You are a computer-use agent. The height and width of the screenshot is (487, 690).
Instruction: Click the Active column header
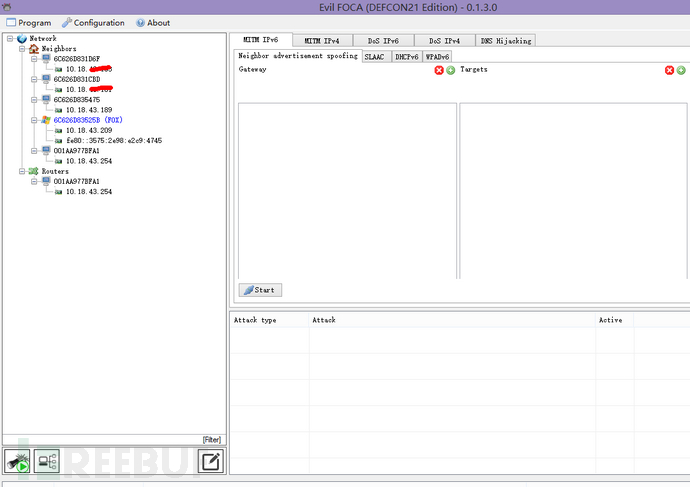pos(614,320)
